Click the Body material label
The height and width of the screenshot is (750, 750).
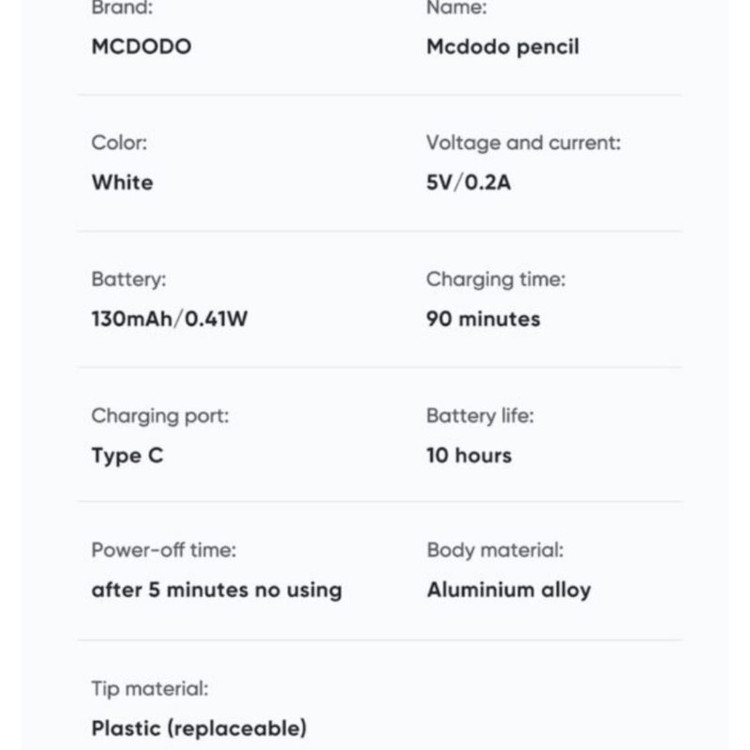click(495, 550)
